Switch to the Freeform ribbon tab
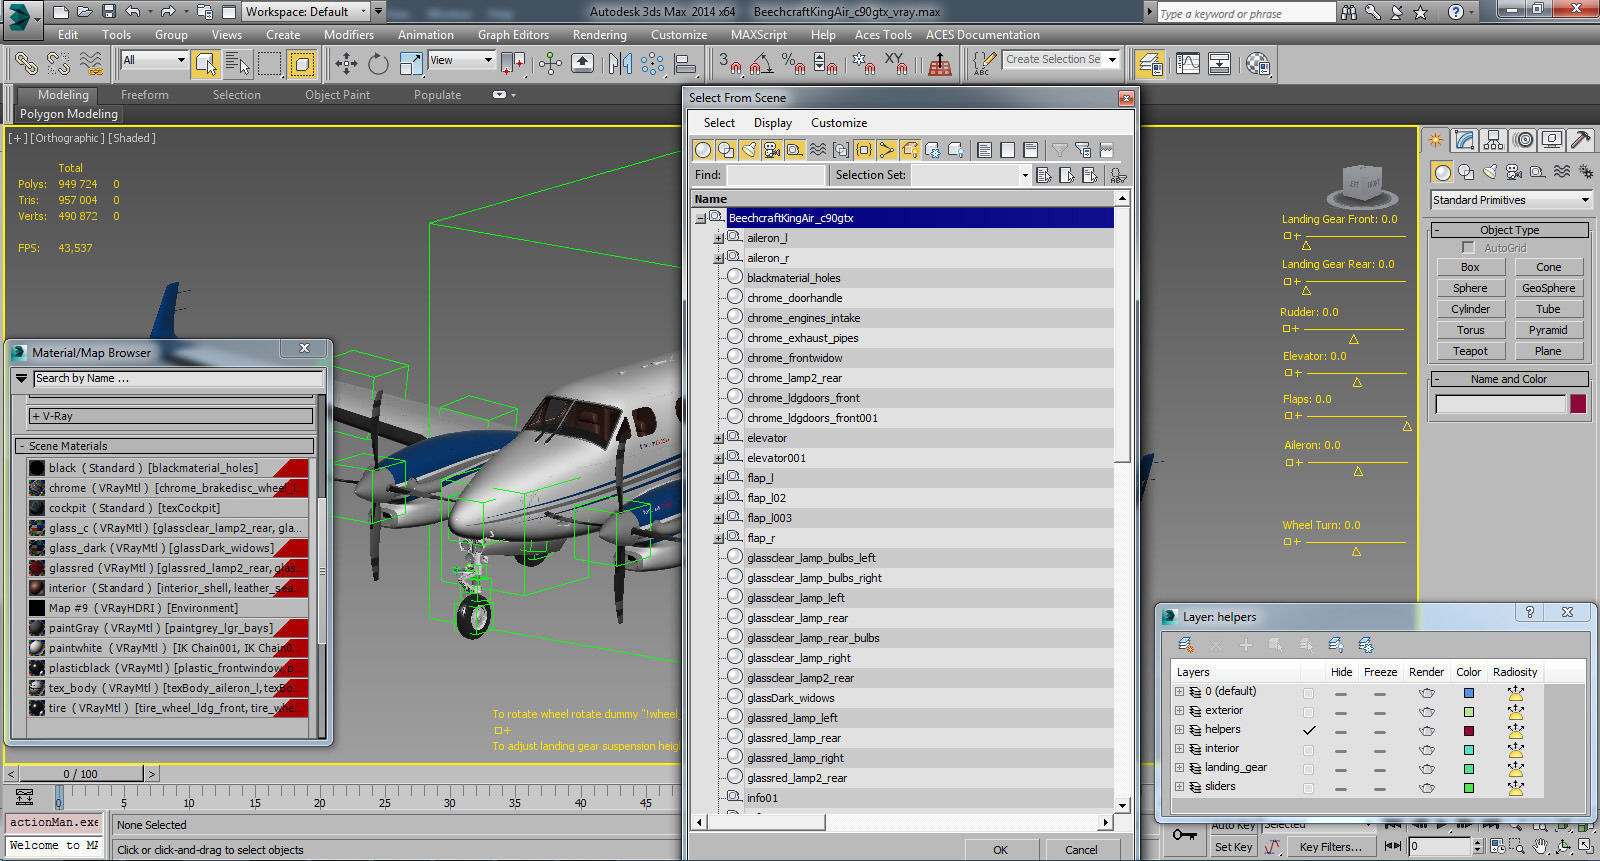 click(145, 95)
